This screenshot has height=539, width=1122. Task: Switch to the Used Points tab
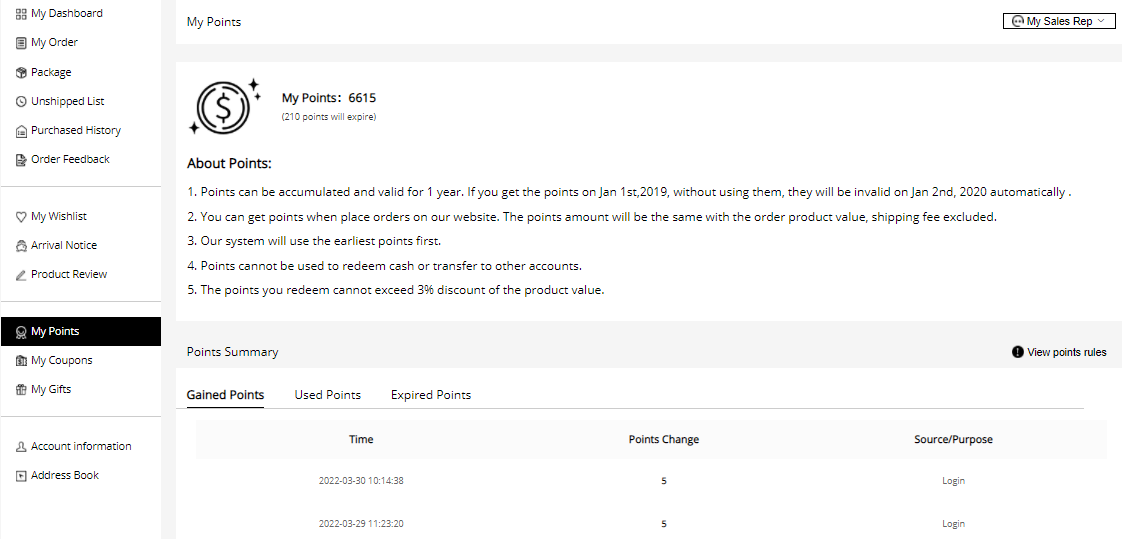328,395
